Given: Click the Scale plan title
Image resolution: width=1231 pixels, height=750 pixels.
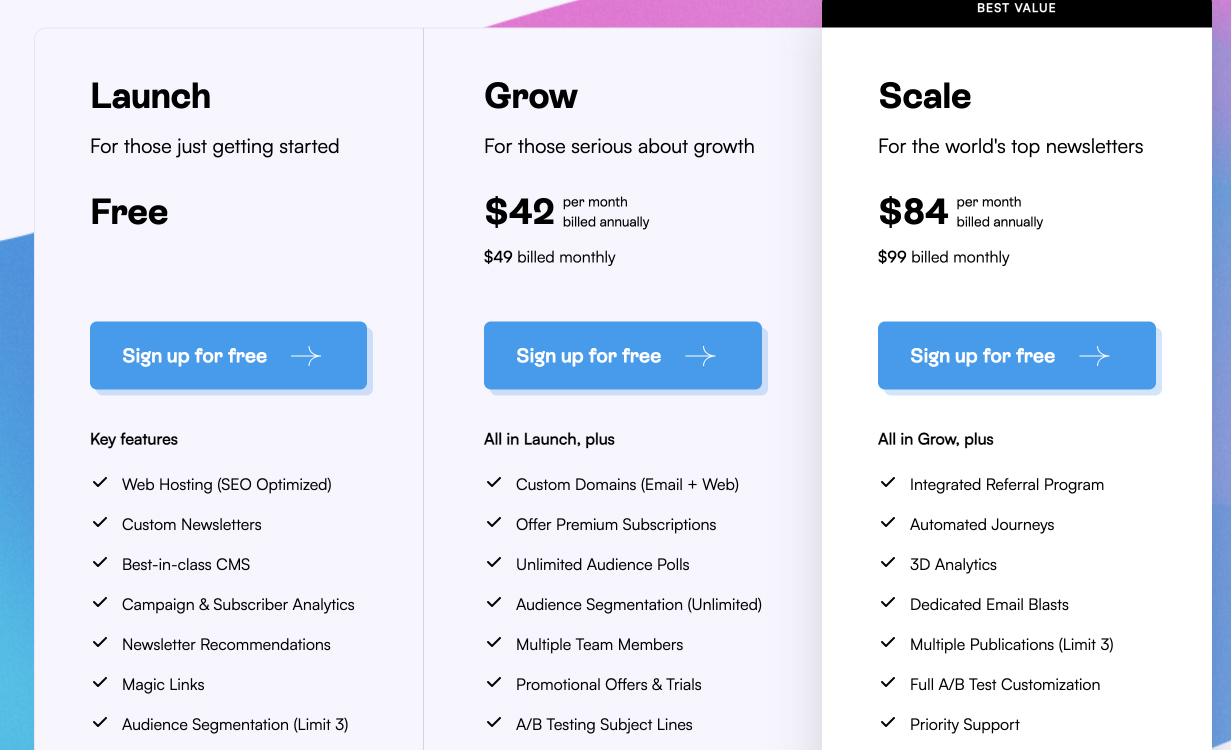Looking at the screenshot, I should 925,96.
